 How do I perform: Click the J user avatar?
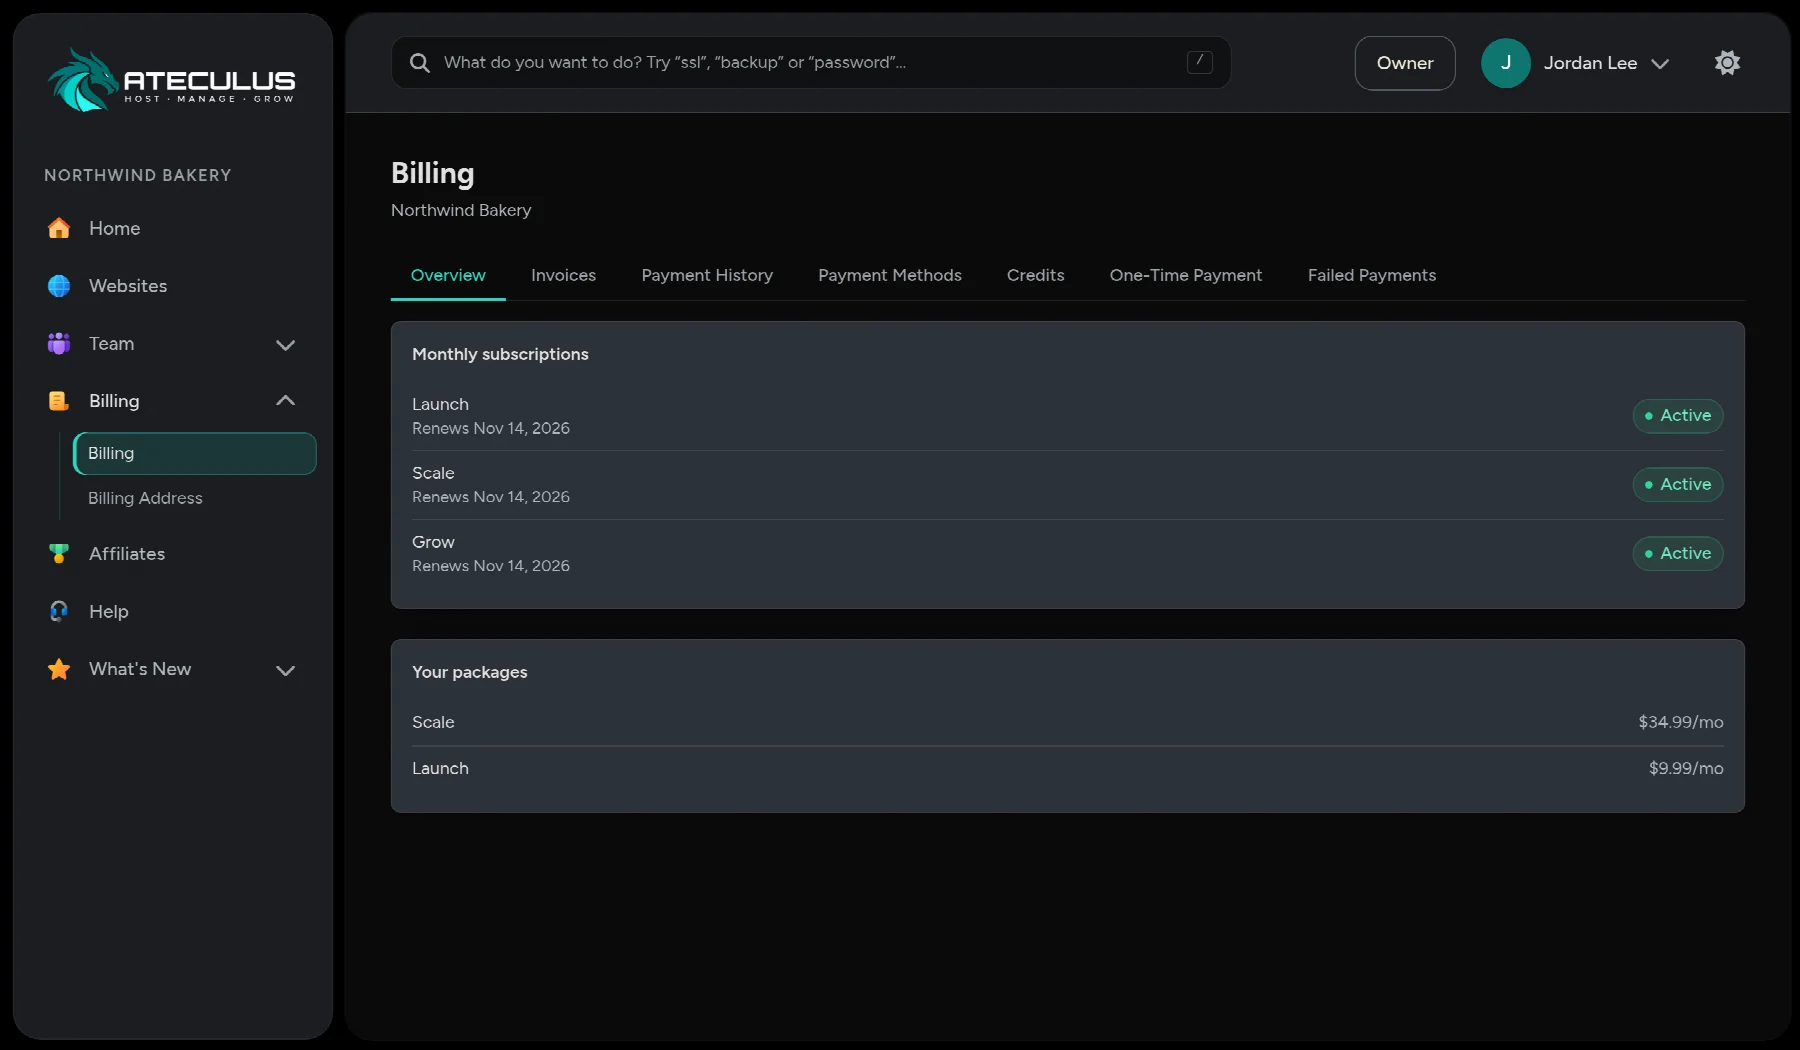pyautogui.click(x=1506, y=63)
